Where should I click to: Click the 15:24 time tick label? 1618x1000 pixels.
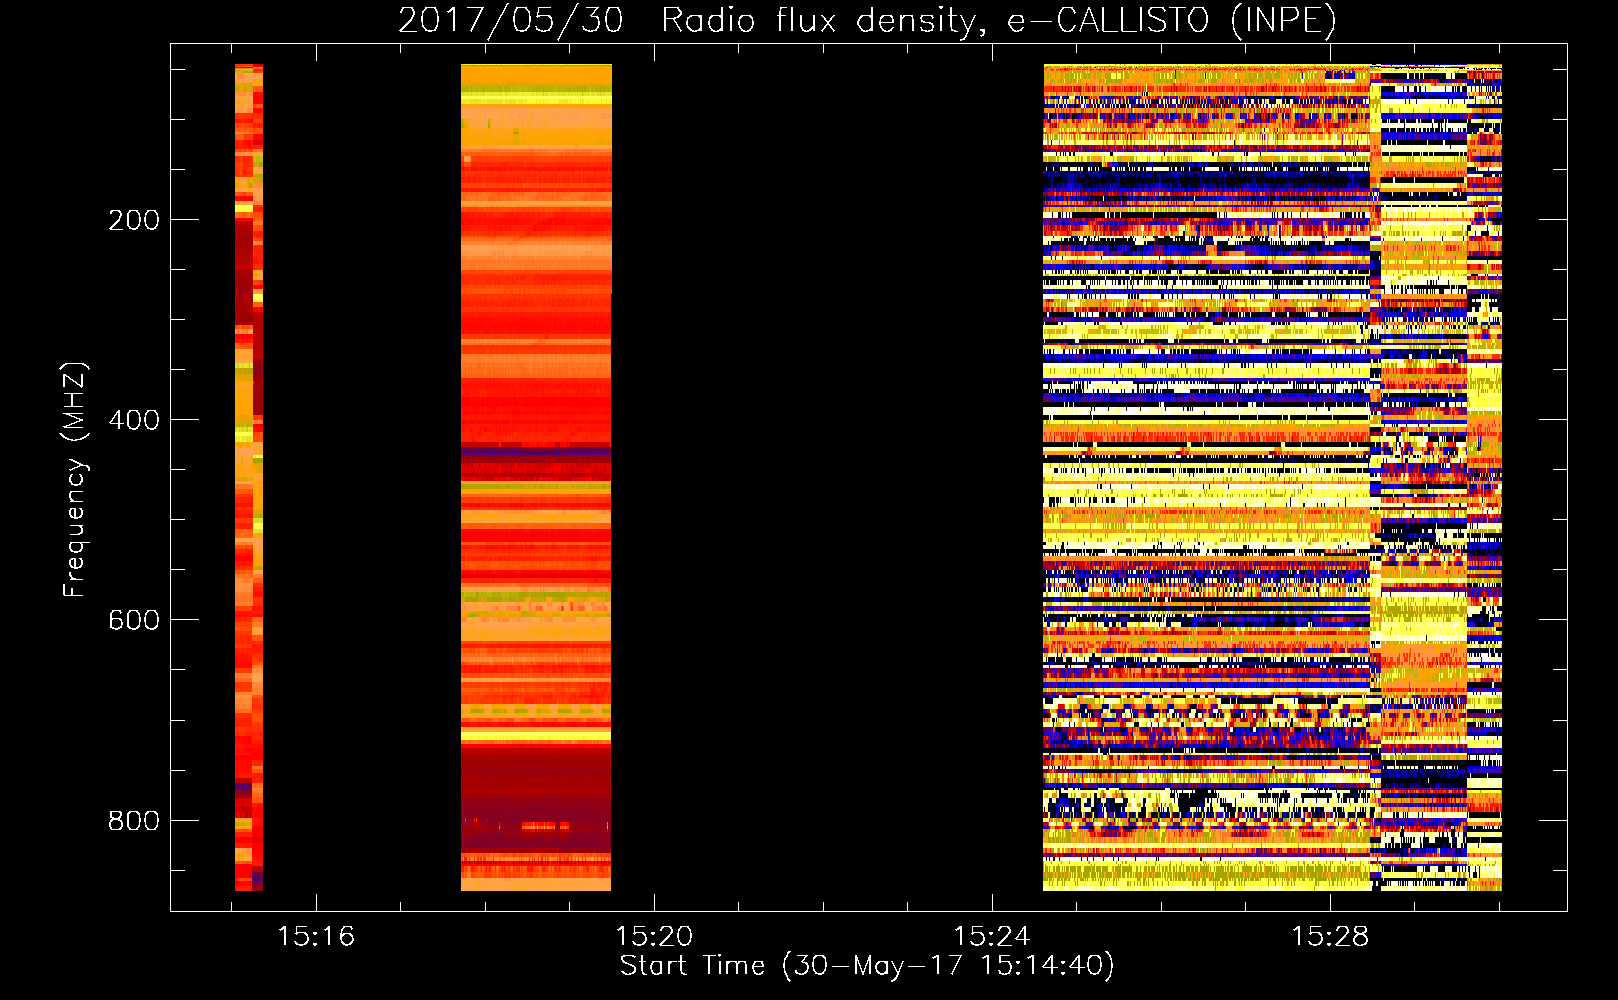point(992,937)
